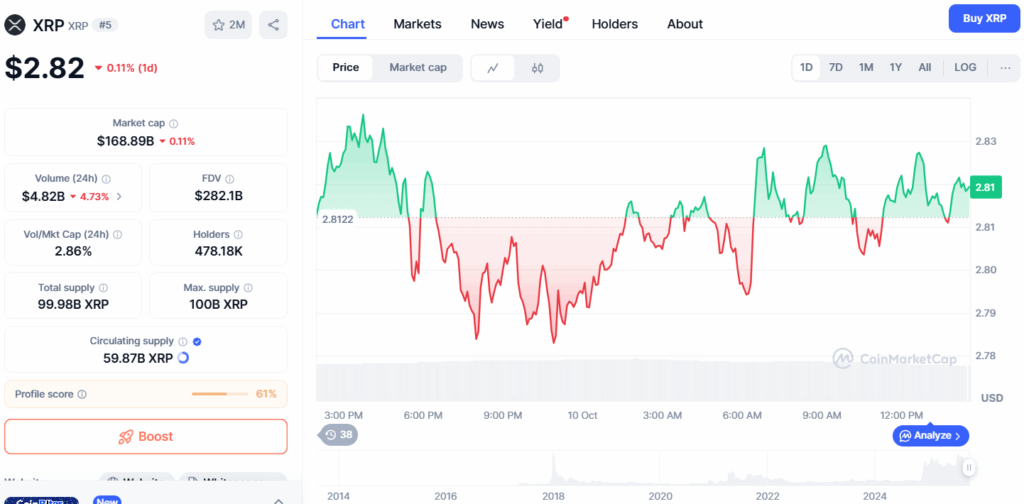Switch to line chart view icon
Image resolution: width=1024 pixels, height=504 pixels.
(493, 68)
